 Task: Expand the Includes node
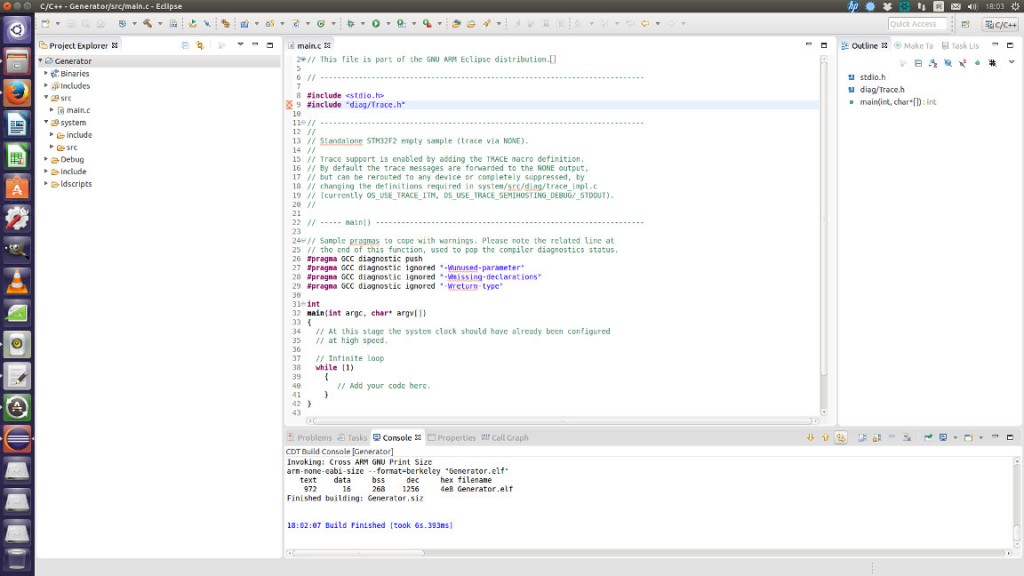coord(46,86)
